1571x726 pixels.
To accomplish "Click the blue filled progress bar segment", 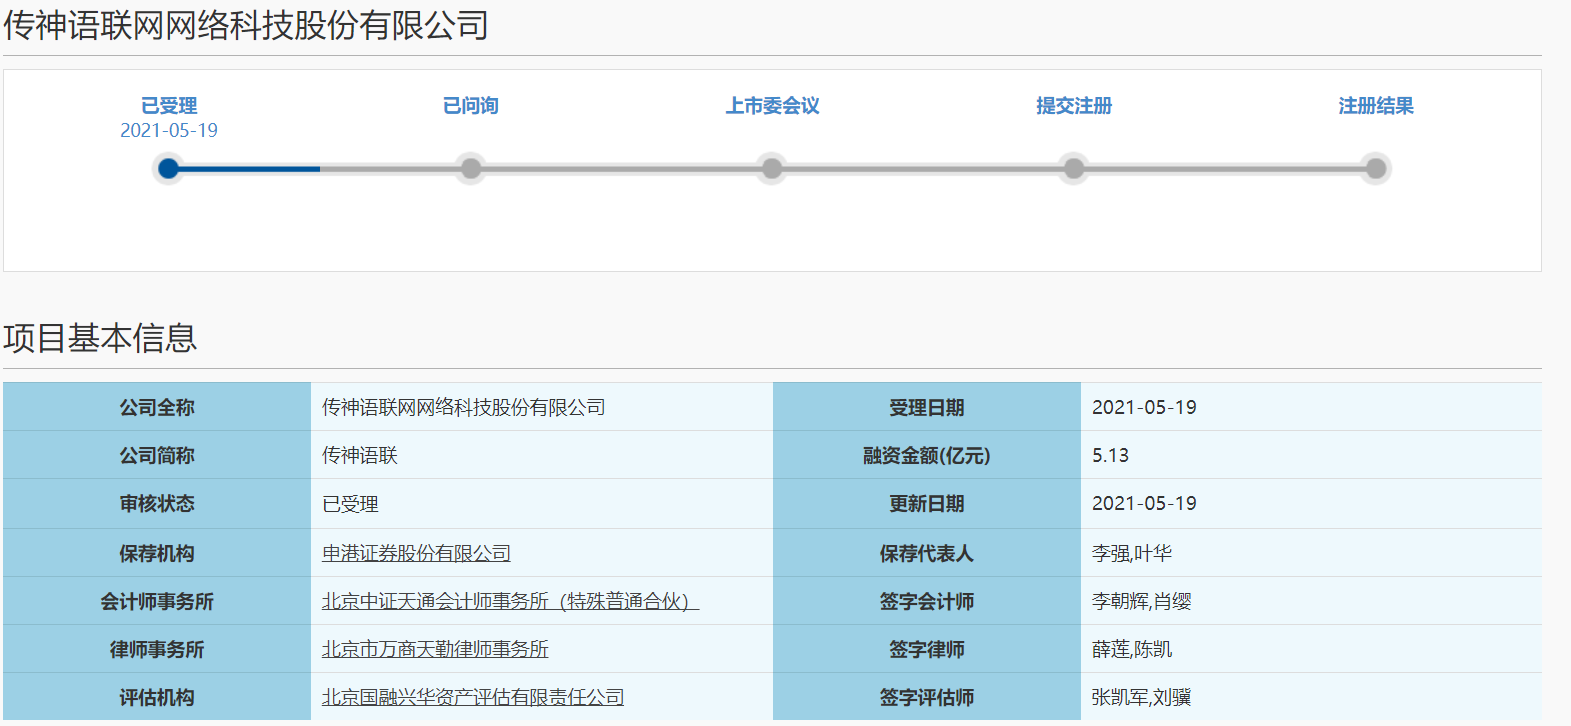I will click(245, 169).
